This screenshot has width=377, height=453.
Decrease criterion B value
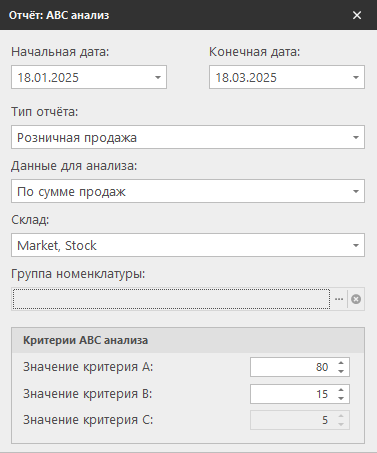point(341,398)
